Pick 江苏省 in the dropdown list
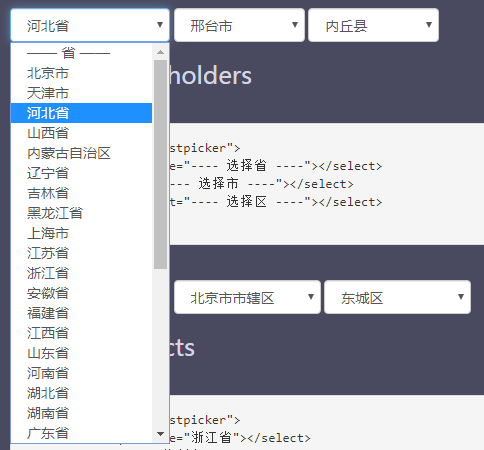Image resolution: width=484 pixels, height=450 pixels. click(81, 253)
